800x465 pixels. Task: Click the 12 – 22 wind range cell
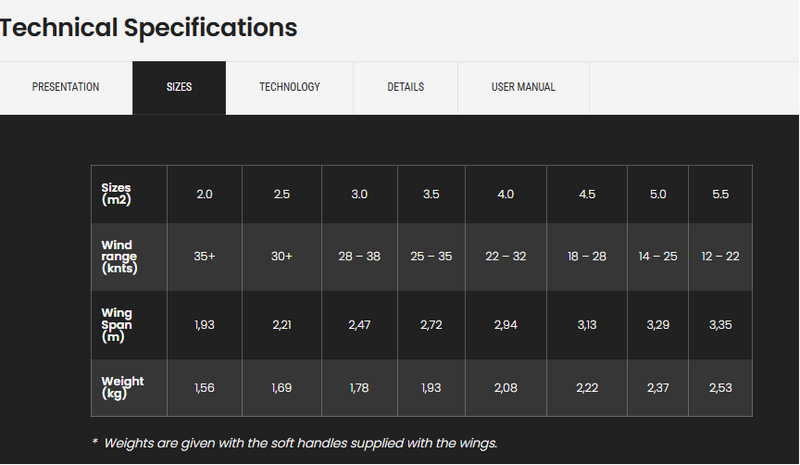pos(720,256)
